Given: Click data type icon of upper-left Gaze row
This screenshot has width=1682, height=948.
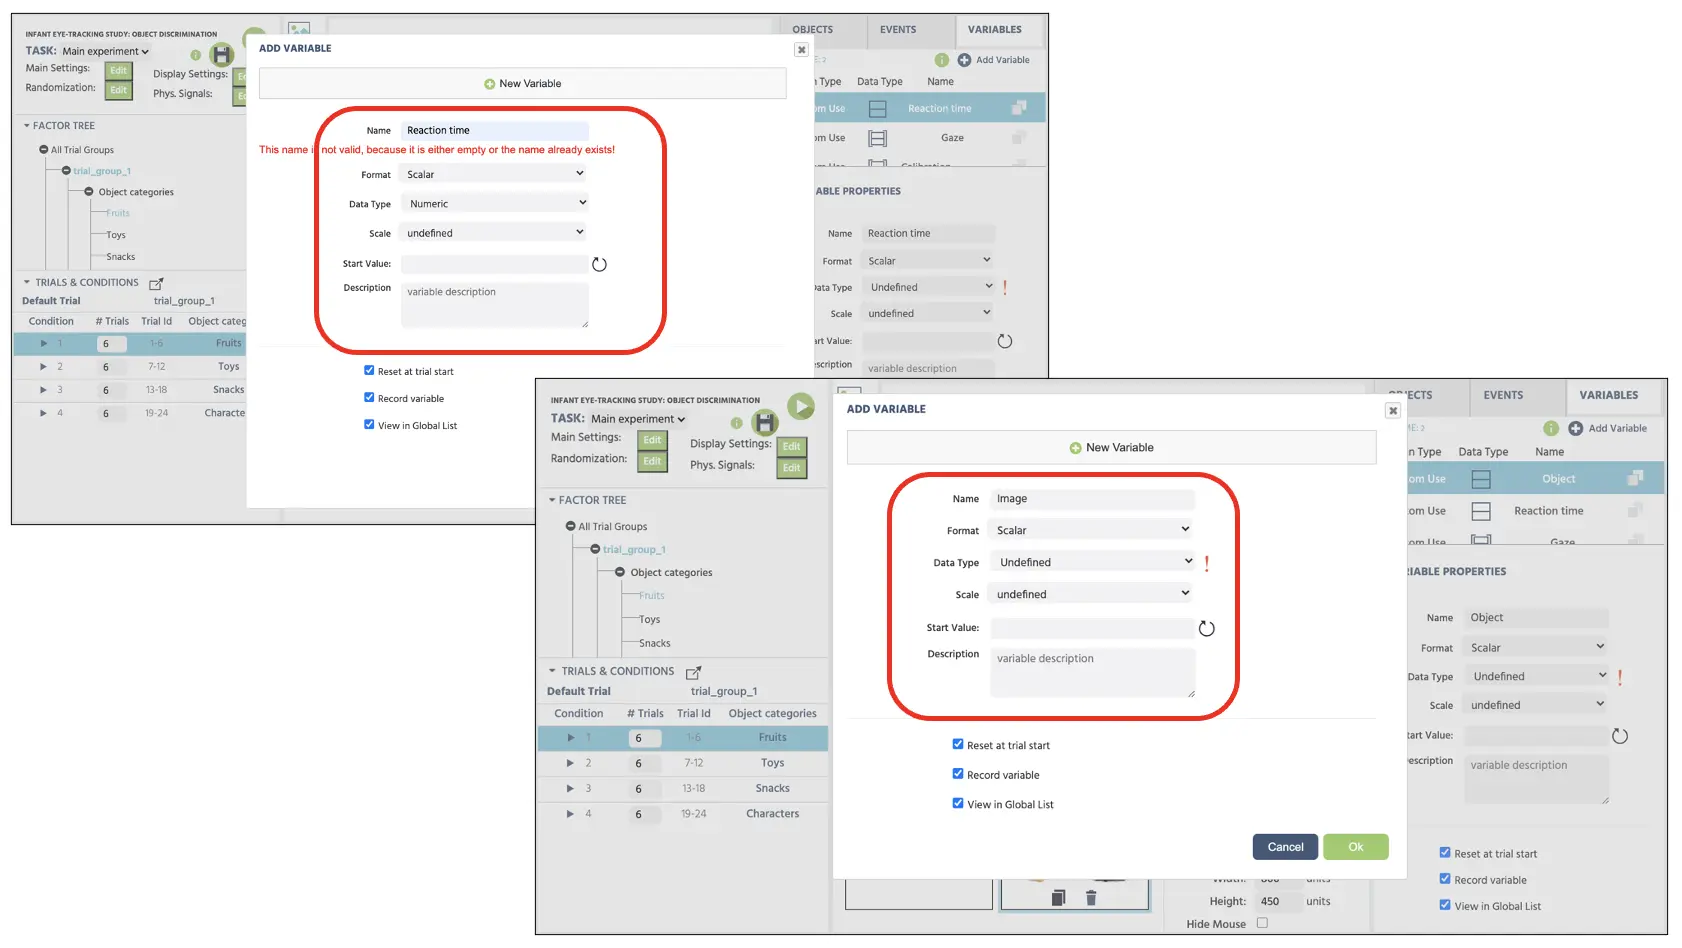Looking at the screenshot, I should (x=877, y=138).
